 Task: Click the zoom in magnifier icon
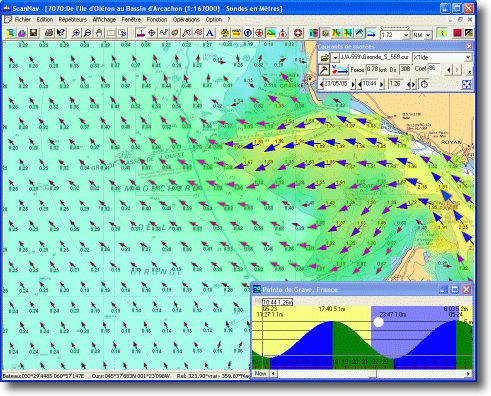click(x=76, y=33)
